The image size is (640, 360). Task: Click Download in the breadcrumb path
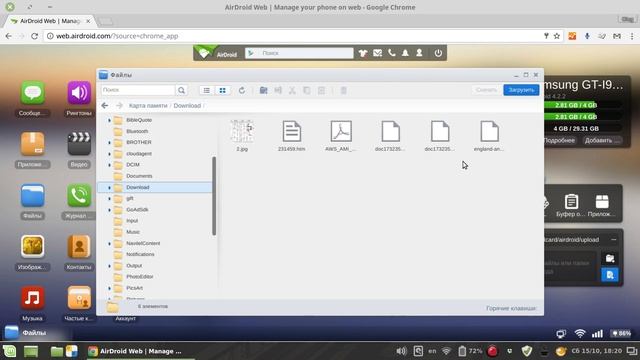point(187,106)
